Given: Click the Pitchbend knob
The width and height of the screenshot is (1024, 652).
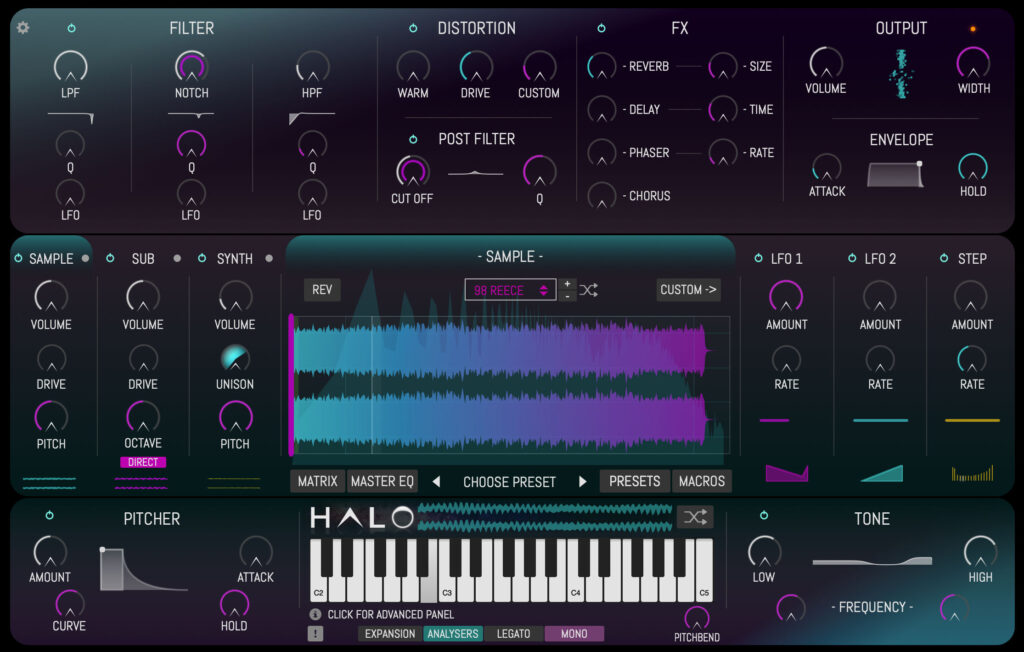Looking at the screenshot, I should 697,619.
